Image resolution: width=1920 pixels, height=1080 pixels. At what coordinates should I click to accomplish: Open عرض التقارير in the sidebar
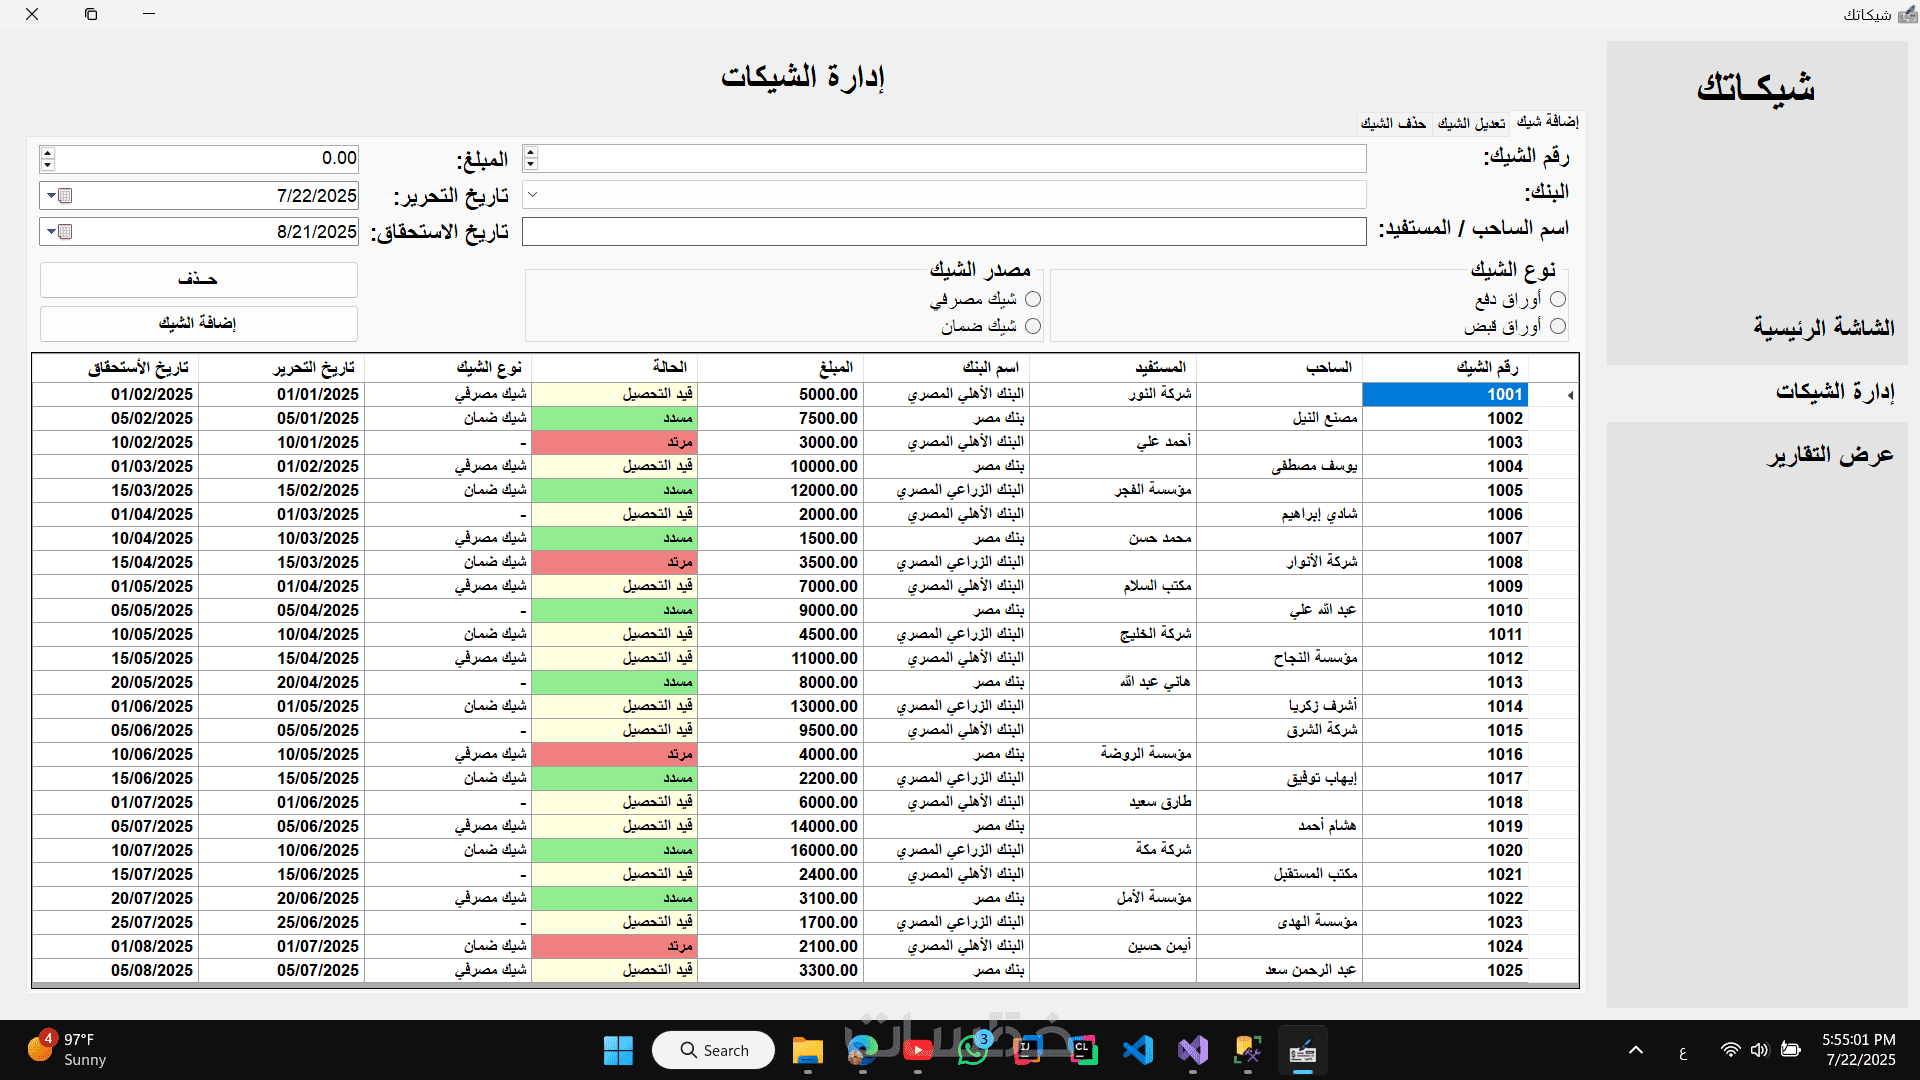pyautogui.click(x=1830, y=456)
